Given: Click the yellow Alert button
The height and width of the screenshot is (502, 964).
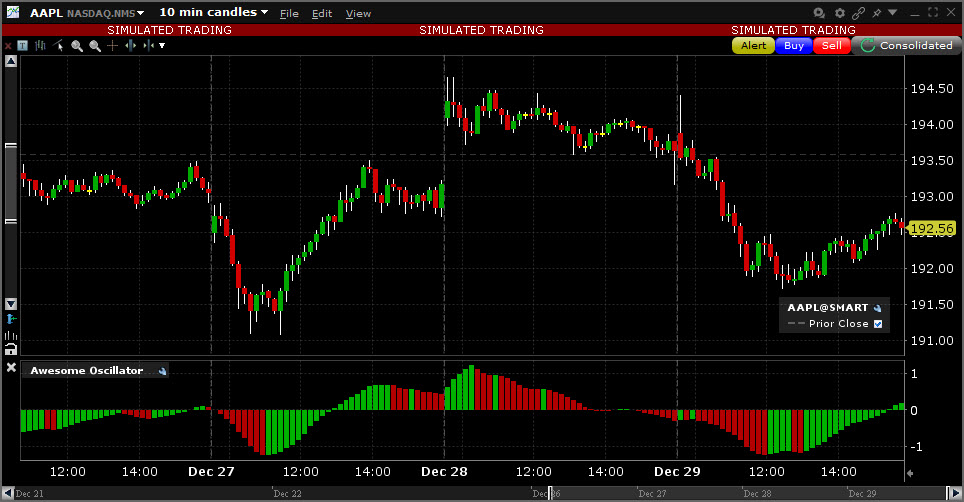Looking at the screenshot, I should click(x=753, y=45).
